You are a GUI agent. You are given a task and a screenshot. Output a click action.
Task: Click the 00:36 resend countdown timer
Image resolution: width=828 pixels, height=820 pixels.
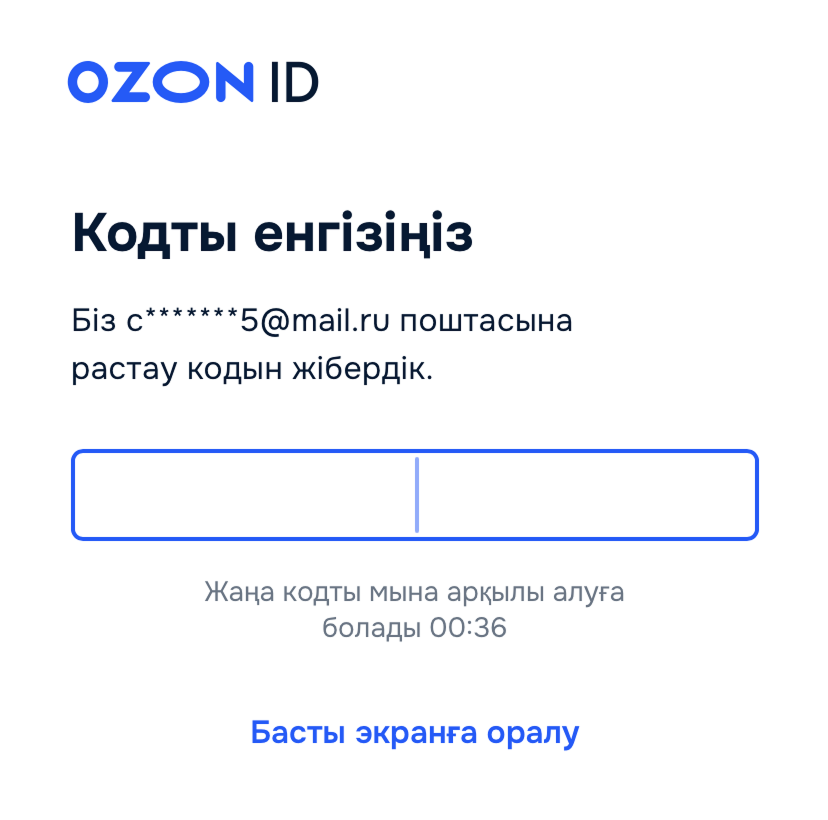468,627
